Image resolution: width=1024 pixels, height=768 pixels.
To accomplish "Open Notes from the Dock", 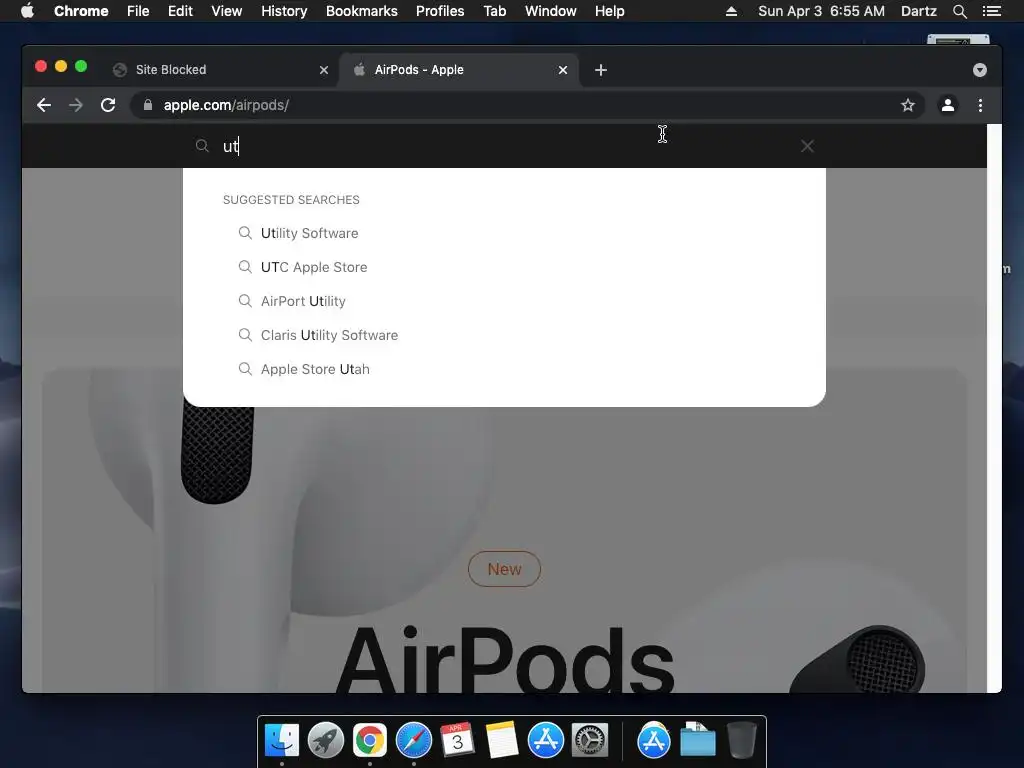I will [x=502, y=741].
